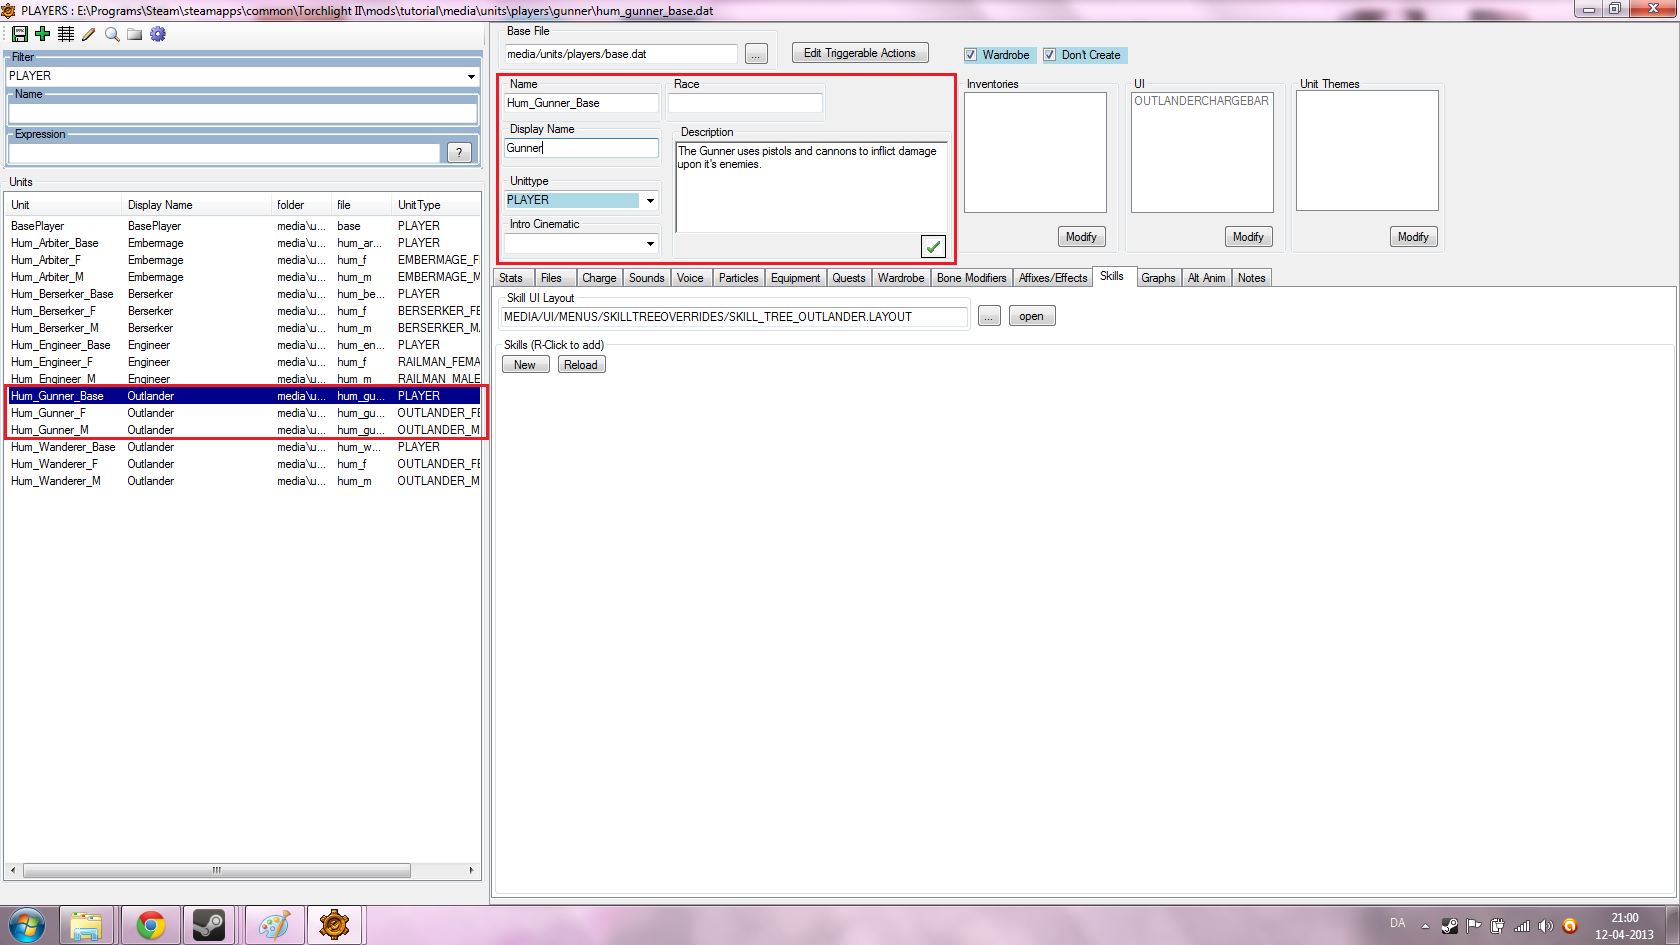The height and width of the screenshot is (945, 1680).
Task: Open the Sounds tab
Action: coord(646,278)
